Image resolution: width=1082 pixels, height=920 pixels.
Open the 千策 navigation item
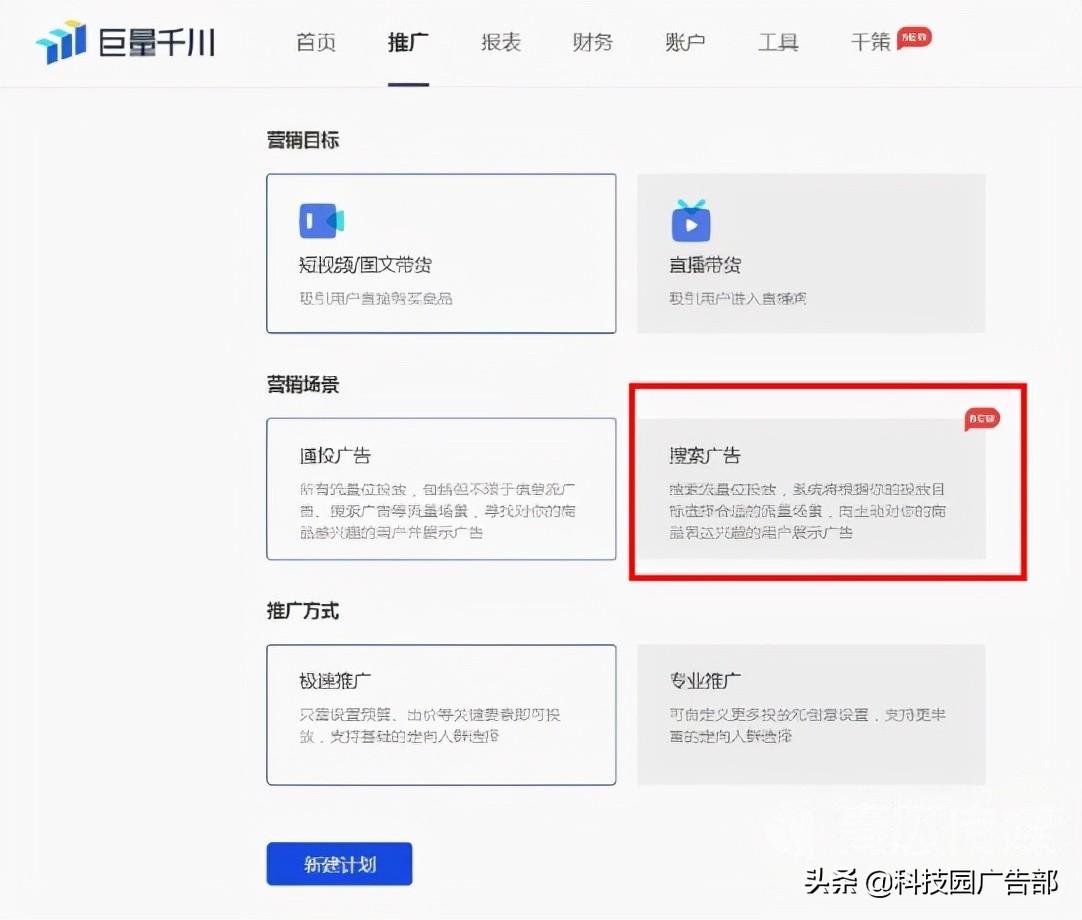(x=870, y=43)
